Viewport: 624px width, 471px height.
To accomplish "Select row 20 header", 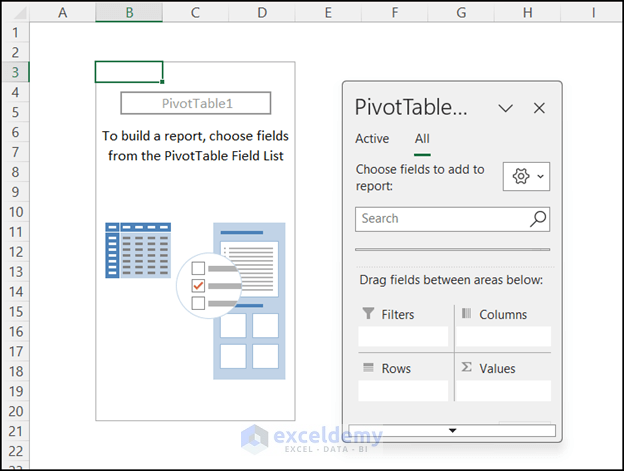I will [x=15, y=411].
